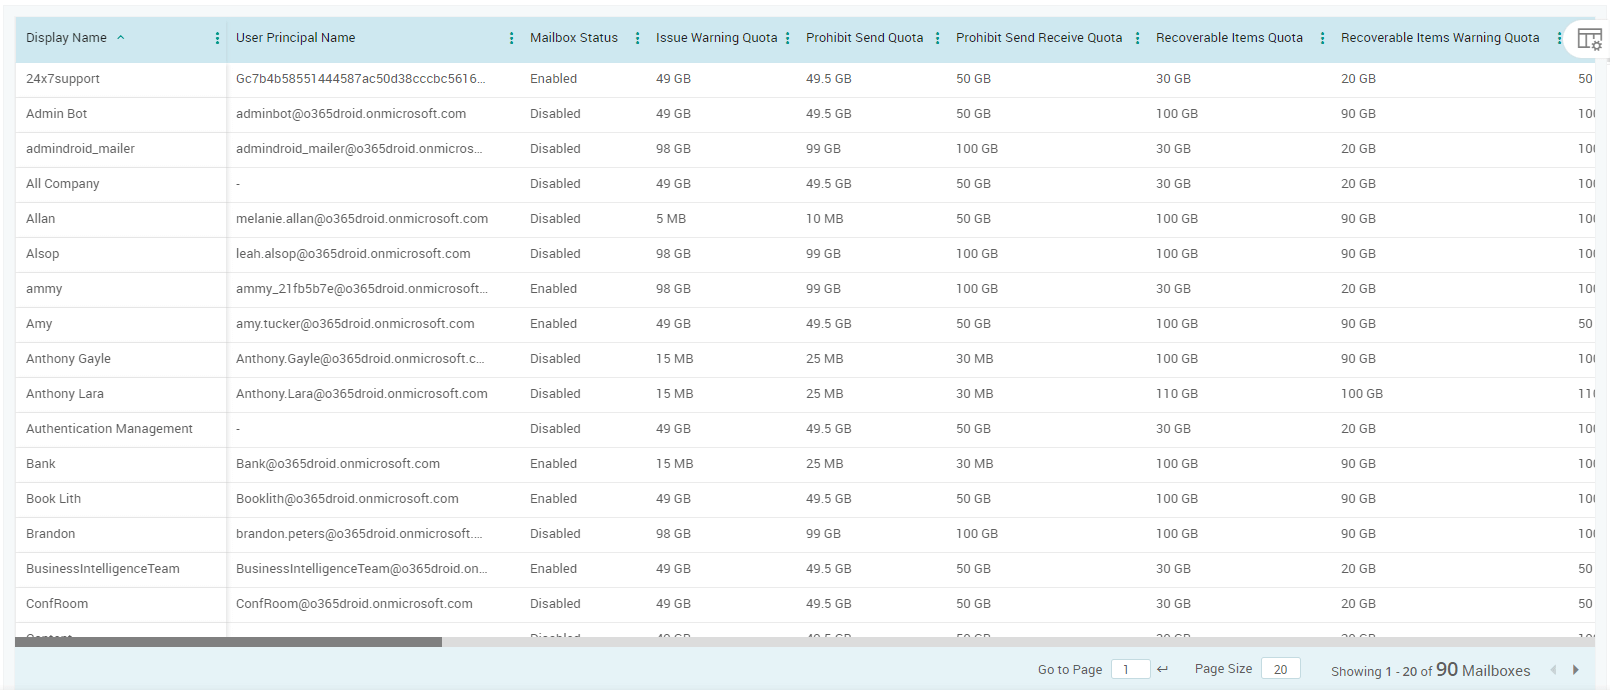The height and width of the screenshot is (691, 1610).
Task: Open the Display Name column options menu
Action: (217, 38)
